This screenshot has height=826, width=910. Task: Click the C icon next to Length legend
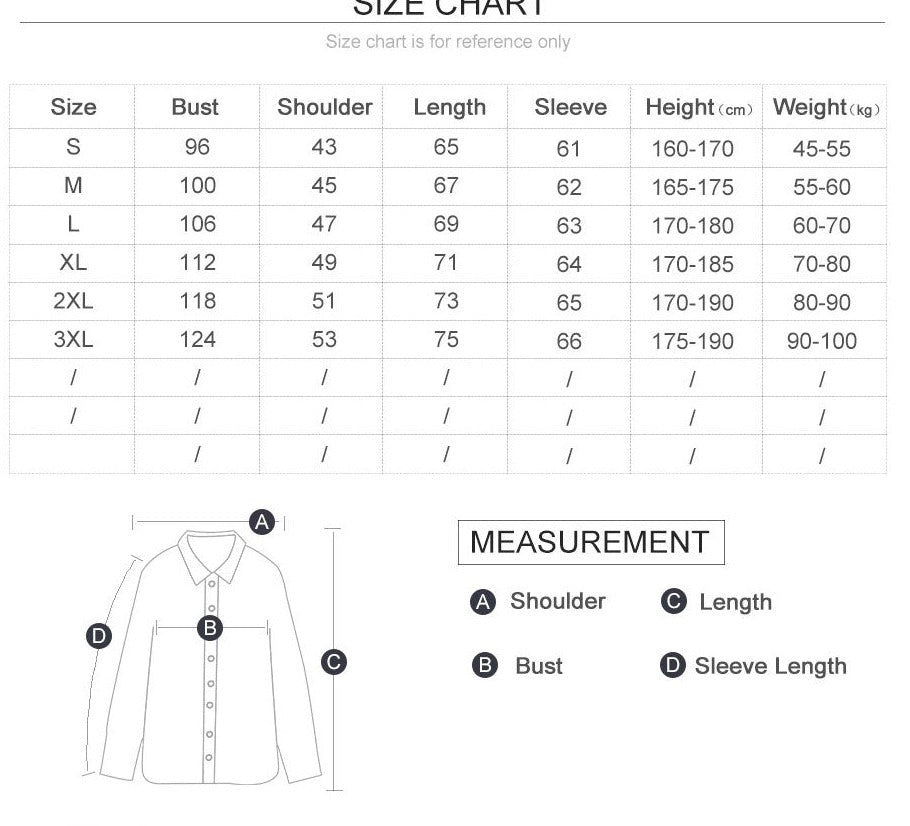click(x=674, y=601)
